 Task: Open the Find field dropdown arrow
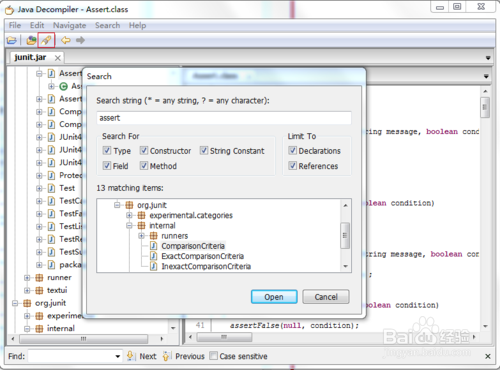pyautogui.click(x=117, y=356)
